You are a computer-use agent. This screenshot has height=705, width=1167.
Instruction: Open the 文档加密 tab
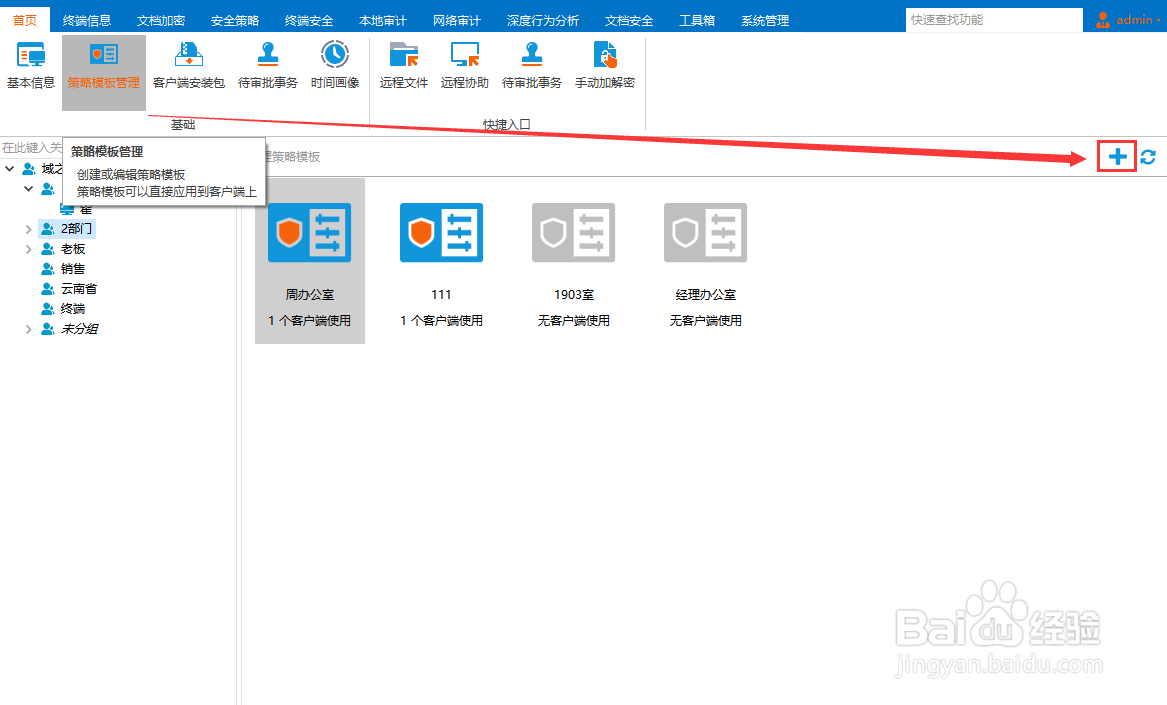coord(161,20)
